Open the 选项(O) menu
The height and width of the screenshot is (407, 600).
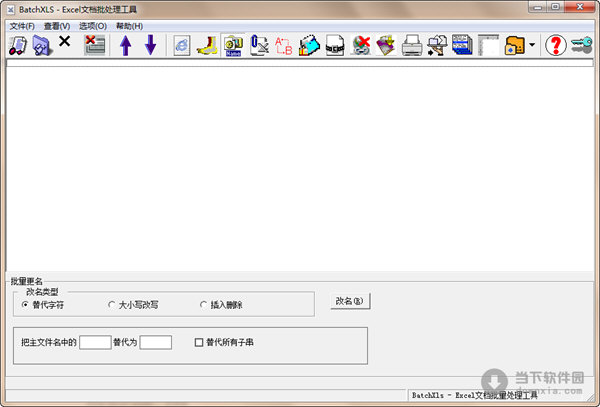93,26
